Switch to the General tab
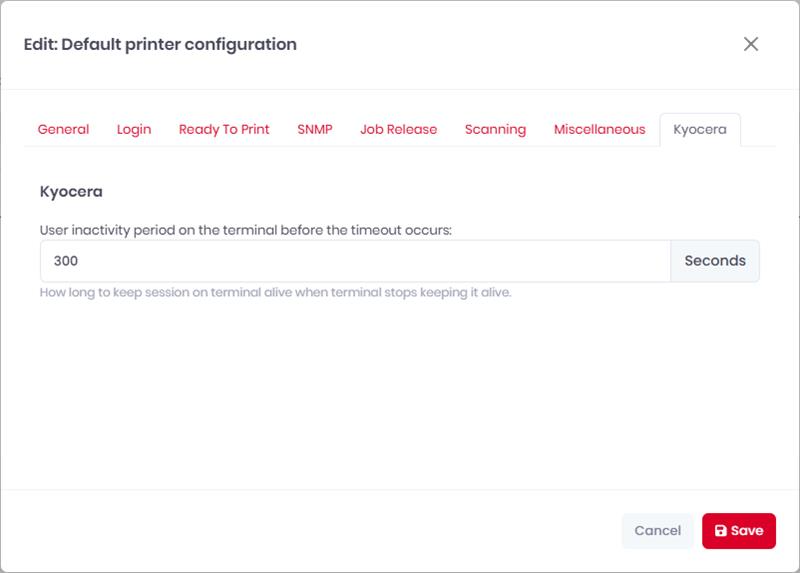 [63, 130]
